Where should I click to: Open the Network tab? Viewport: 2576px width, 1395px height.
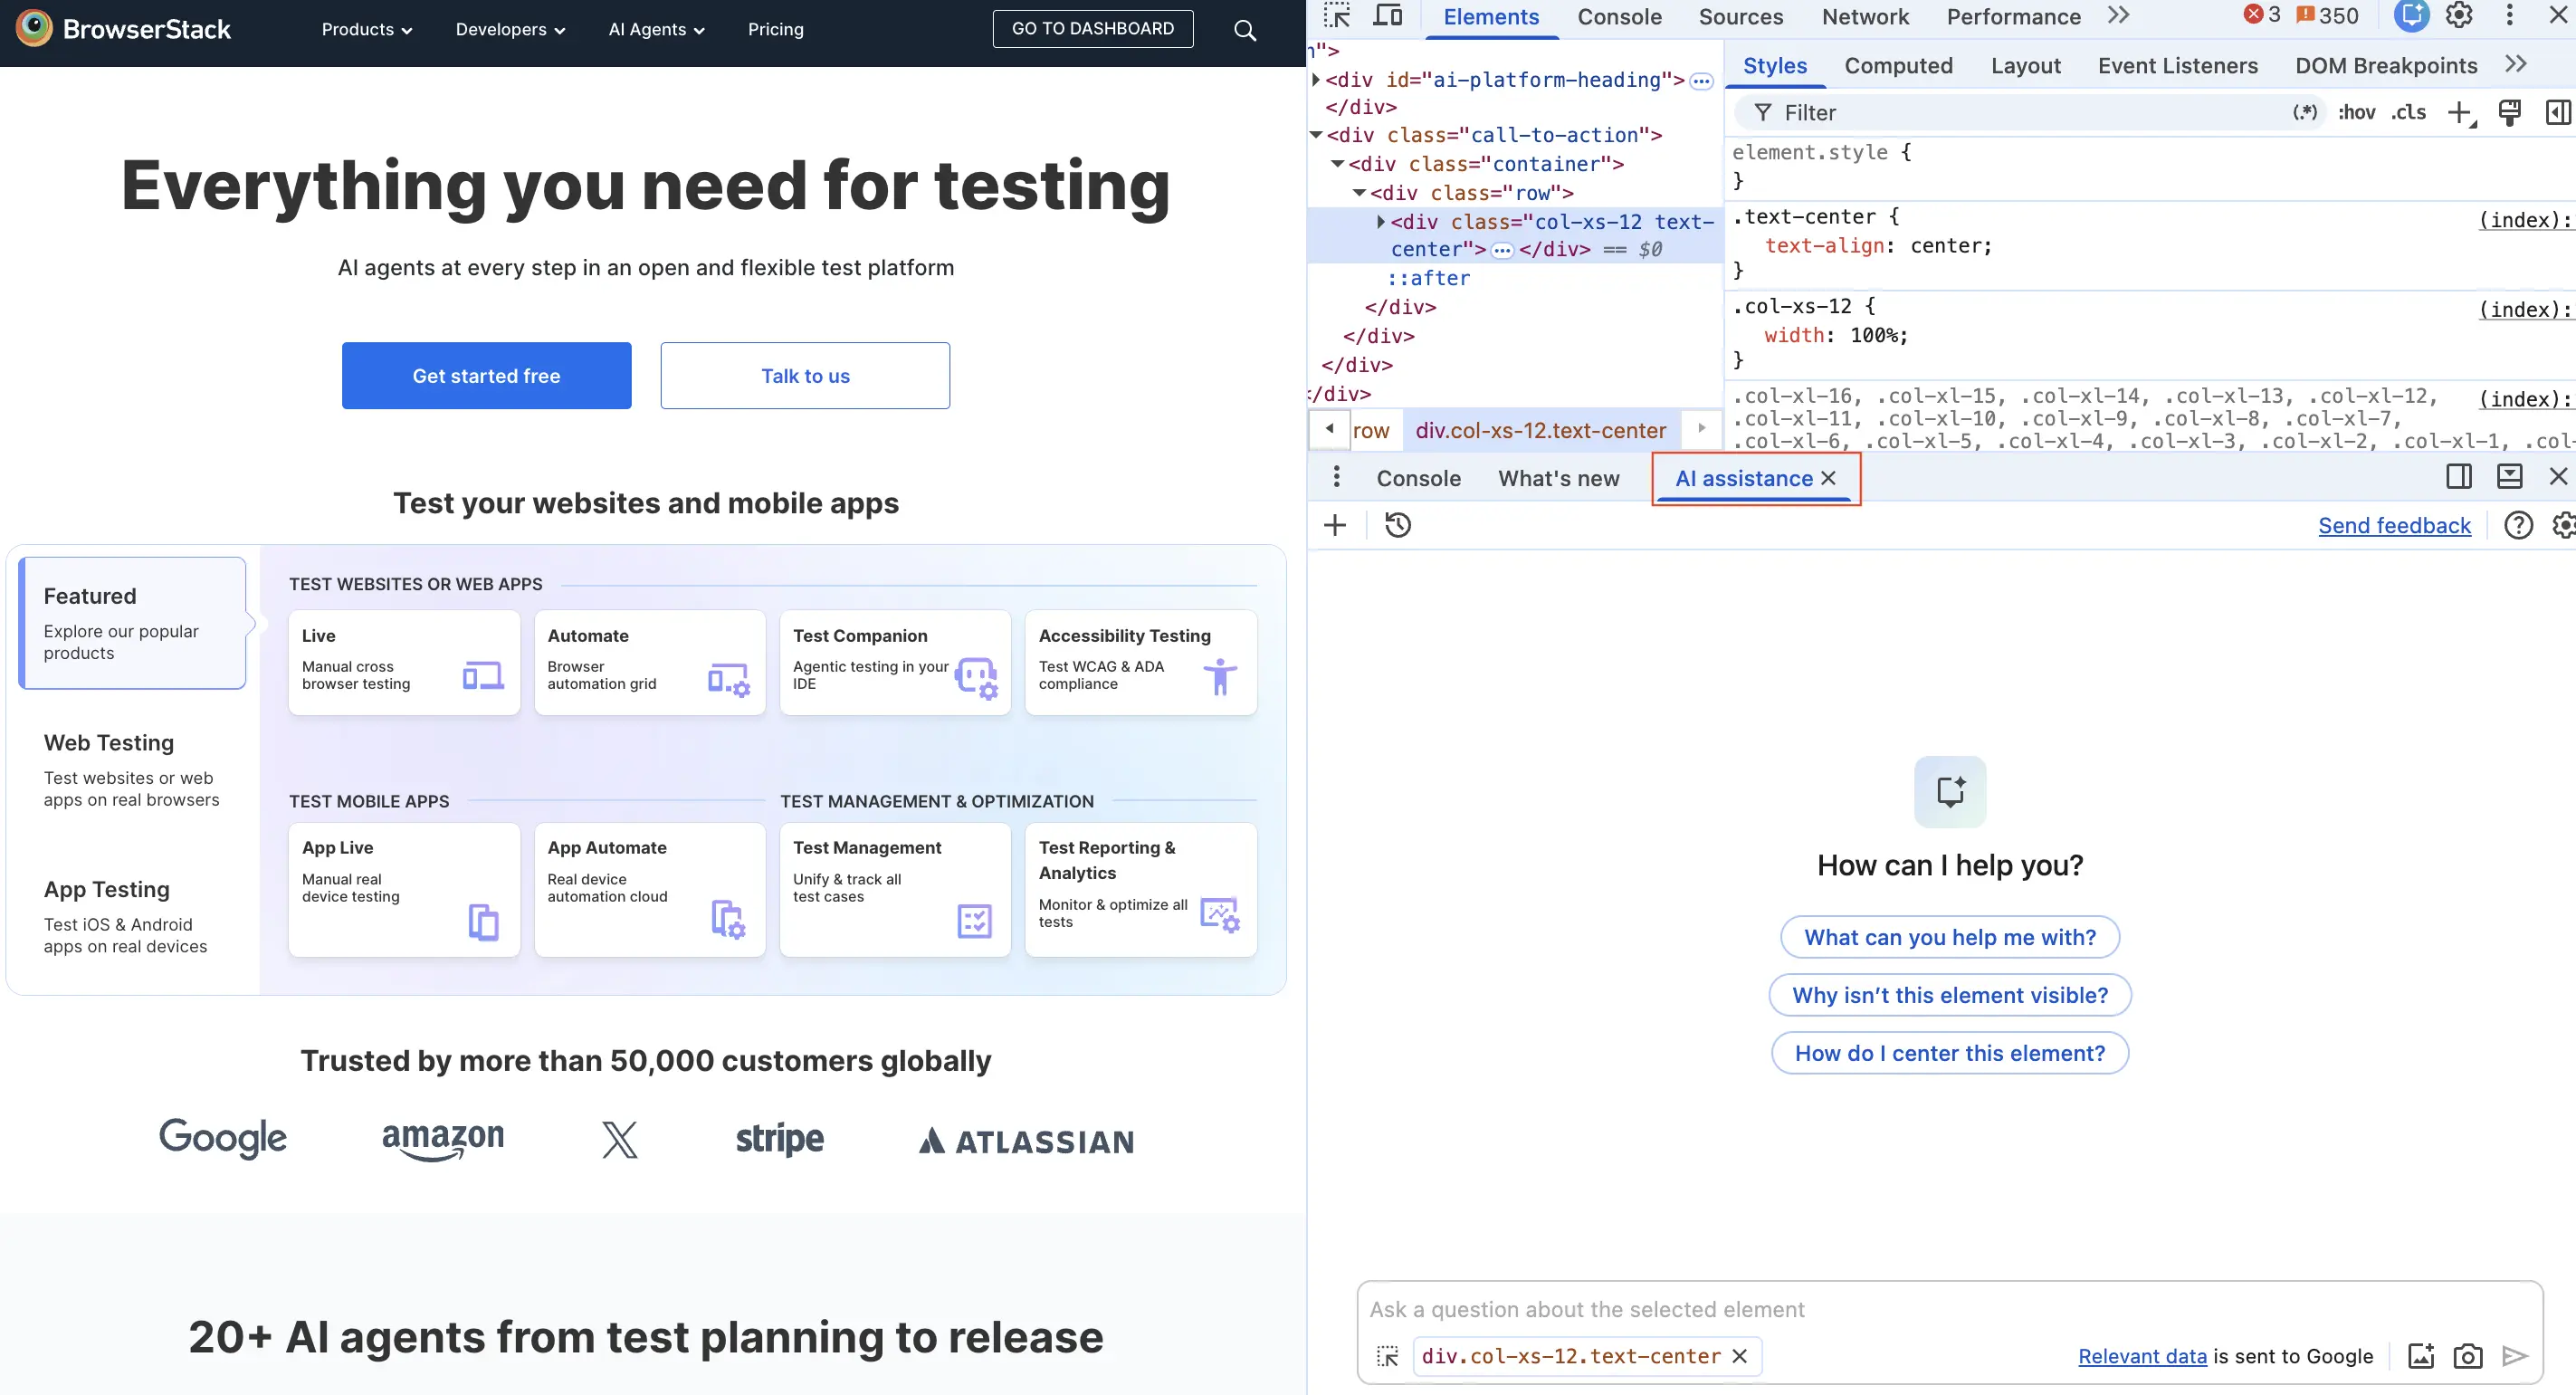click(1864, 17)
